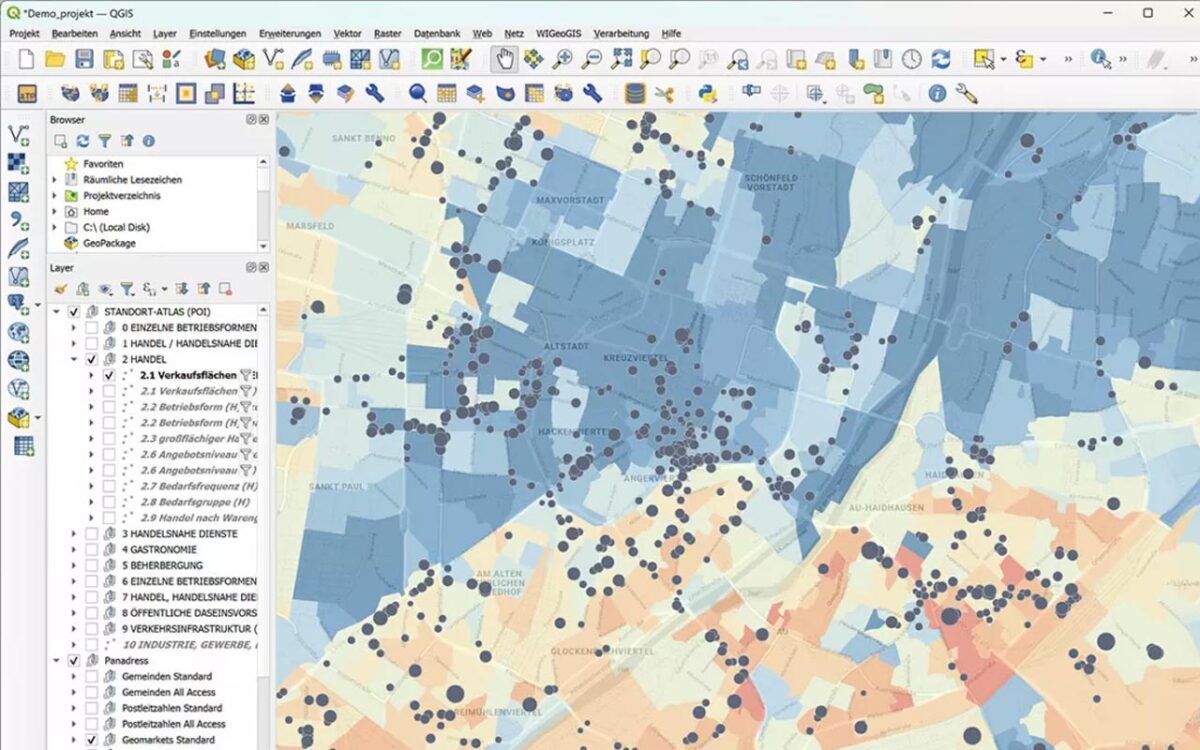Enable 4 GASTRONOMIE checkbox
1200x750 pixels.
tap(91, 550)
